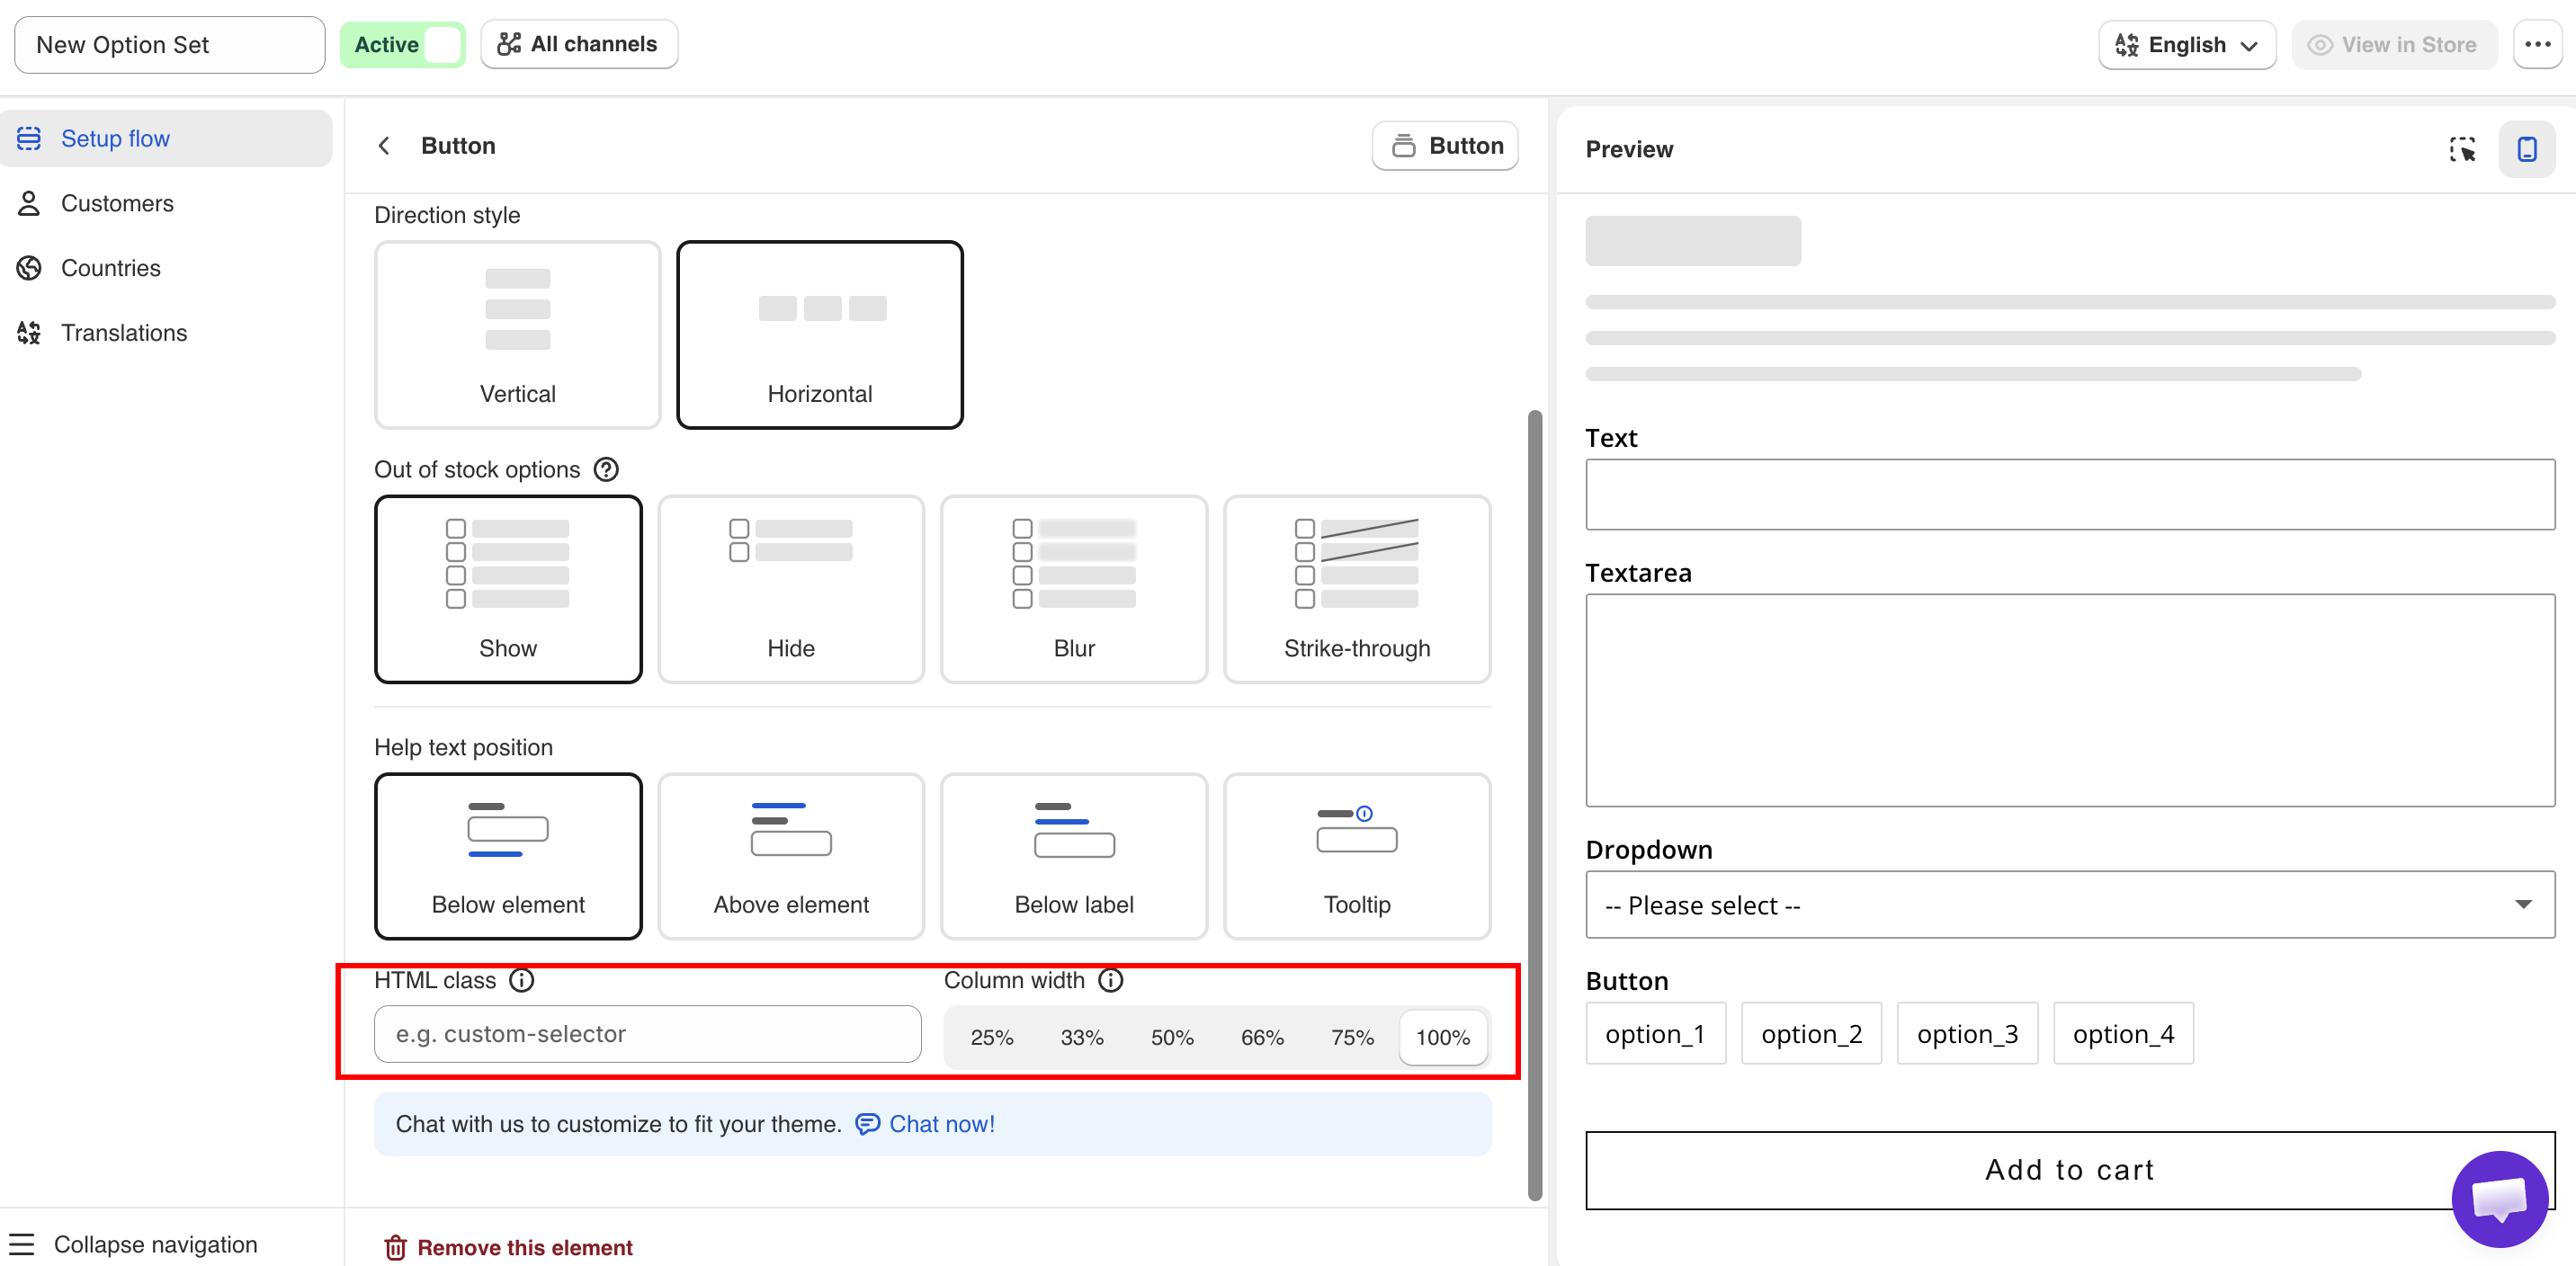The height and width of the screenshot is (1266, 2576).
Task: Select option_3 button in Preview
Action: click(1967, 1033)
